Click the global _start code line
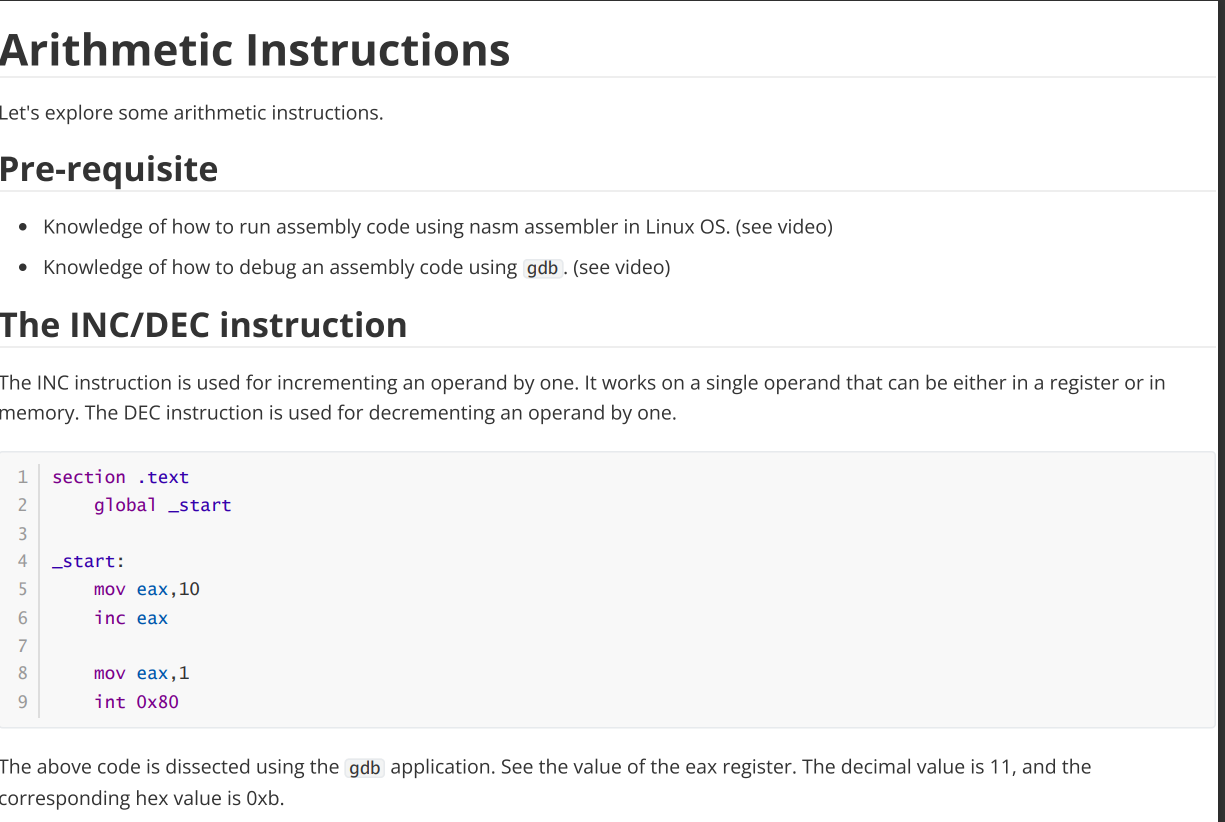Viewport: 1225px width, 822px height. 162,505
